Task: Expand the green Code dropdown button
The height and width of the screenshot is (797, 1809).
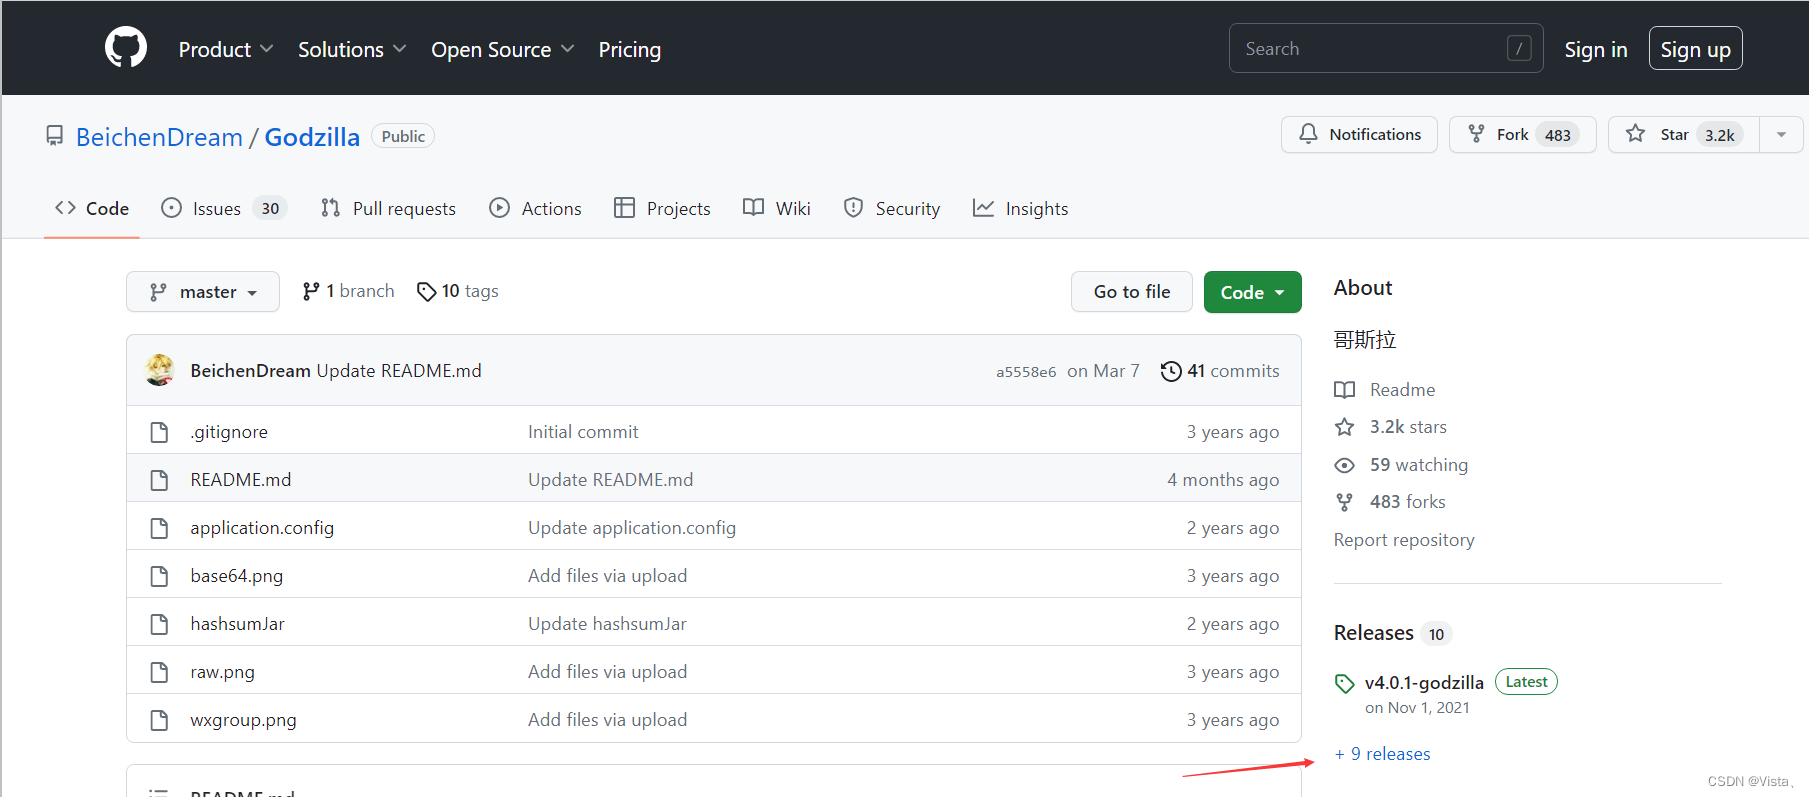Action: pyautogui.click(x=1253, y=292)
